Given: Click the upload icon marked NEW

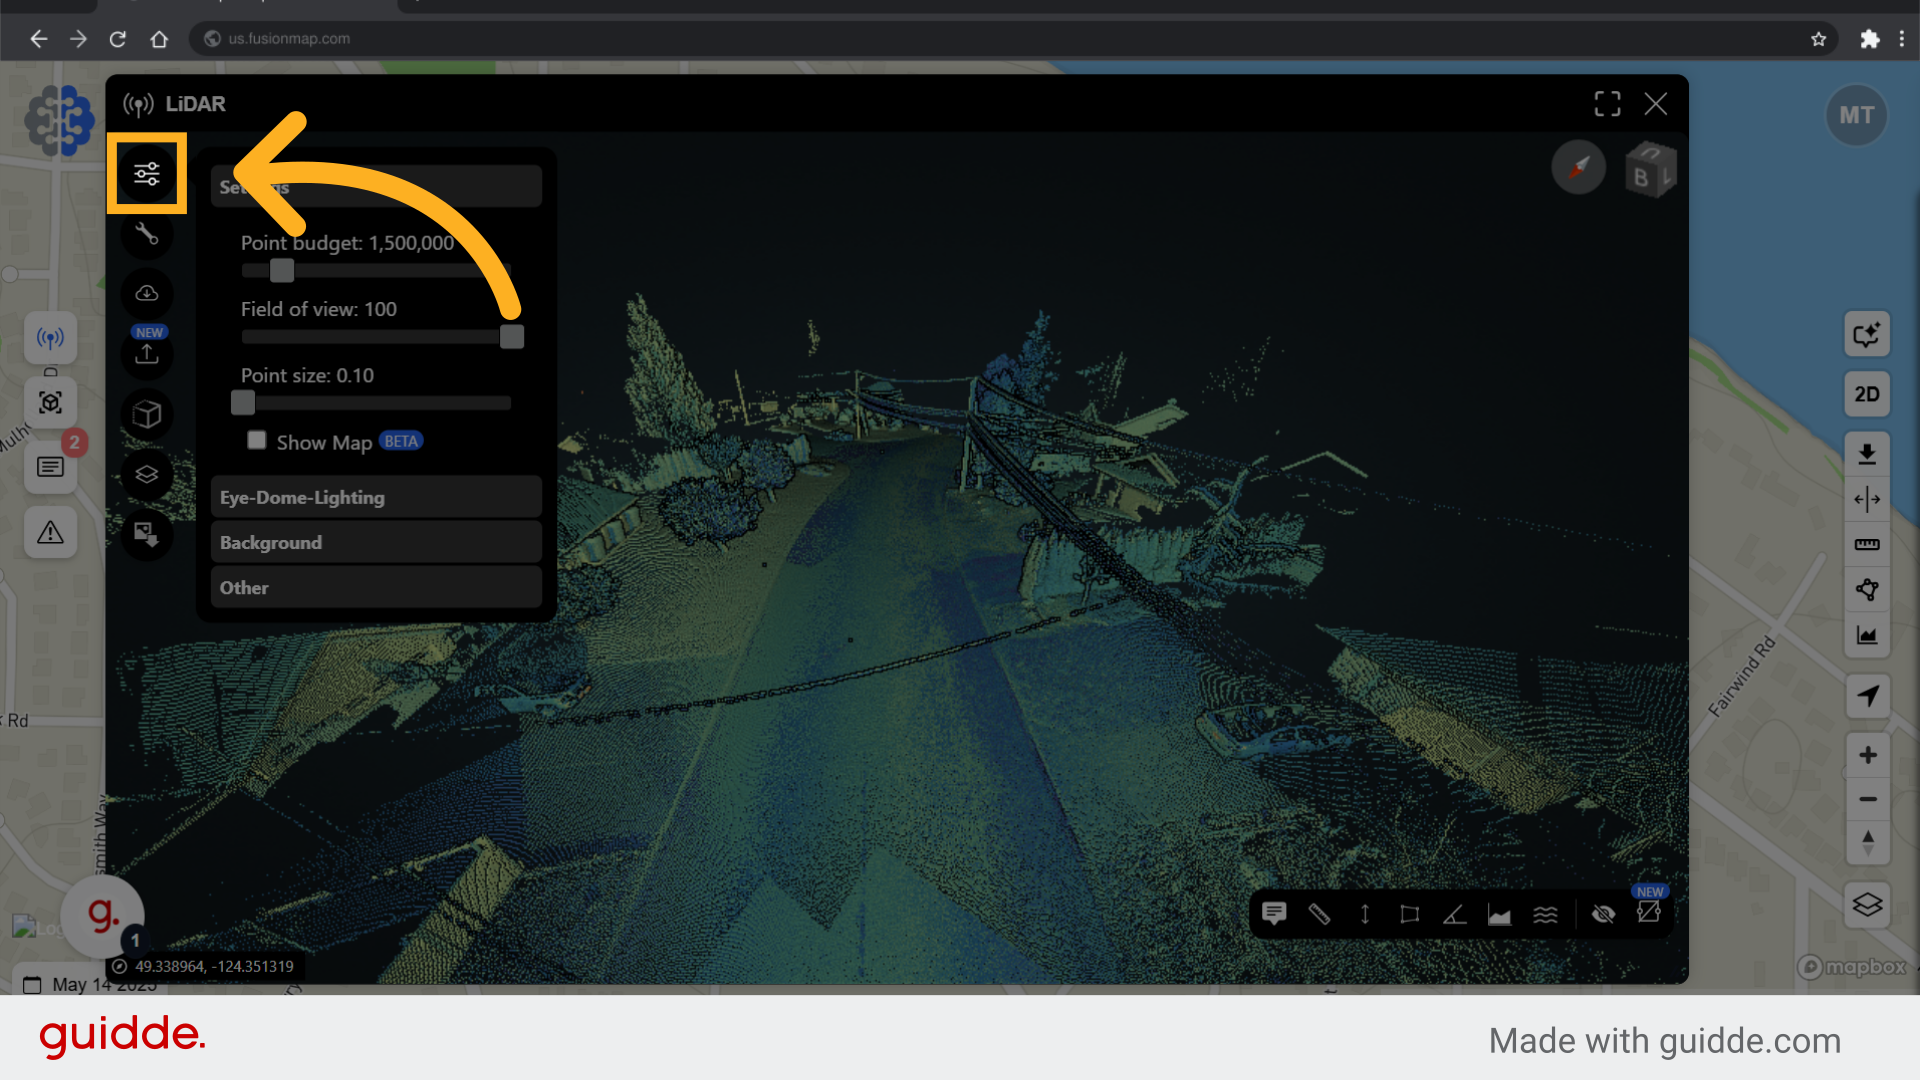Looking at the screenshot, I should pyautogui.click(x=147, y=353).
